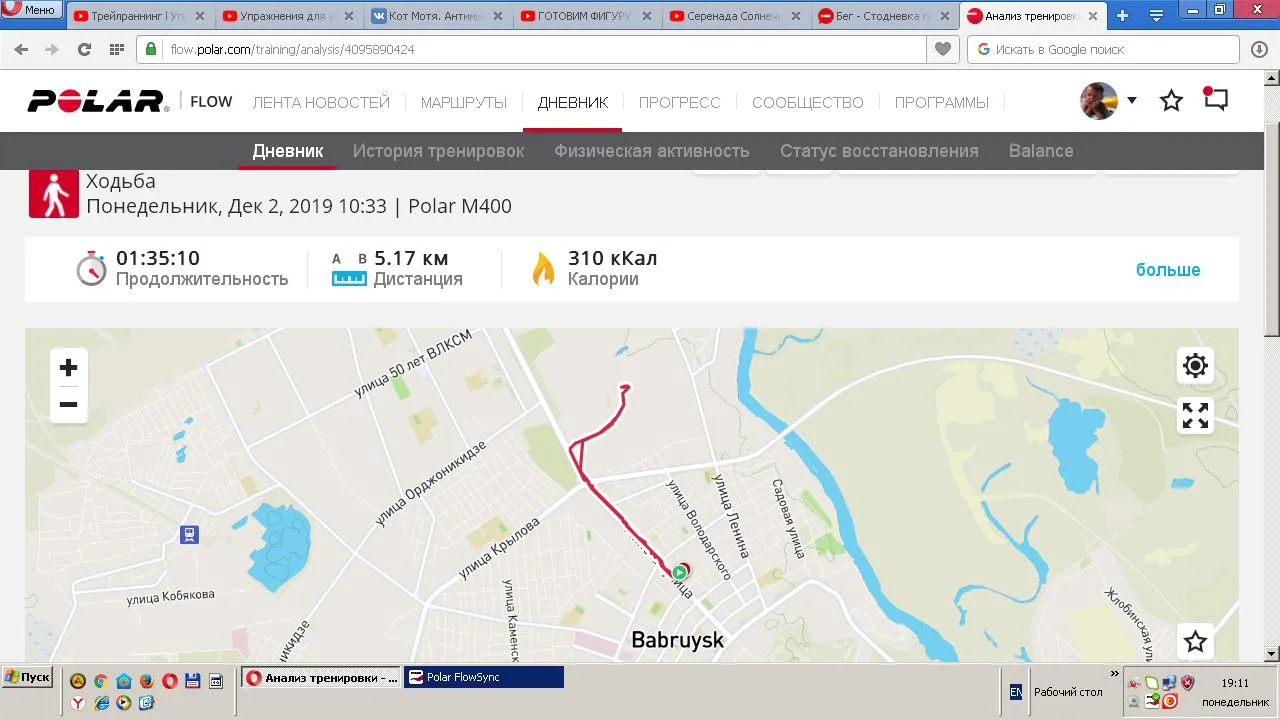1280x720 pixels.
Task: Go forward to the next page
Action: tap(52, 49)
